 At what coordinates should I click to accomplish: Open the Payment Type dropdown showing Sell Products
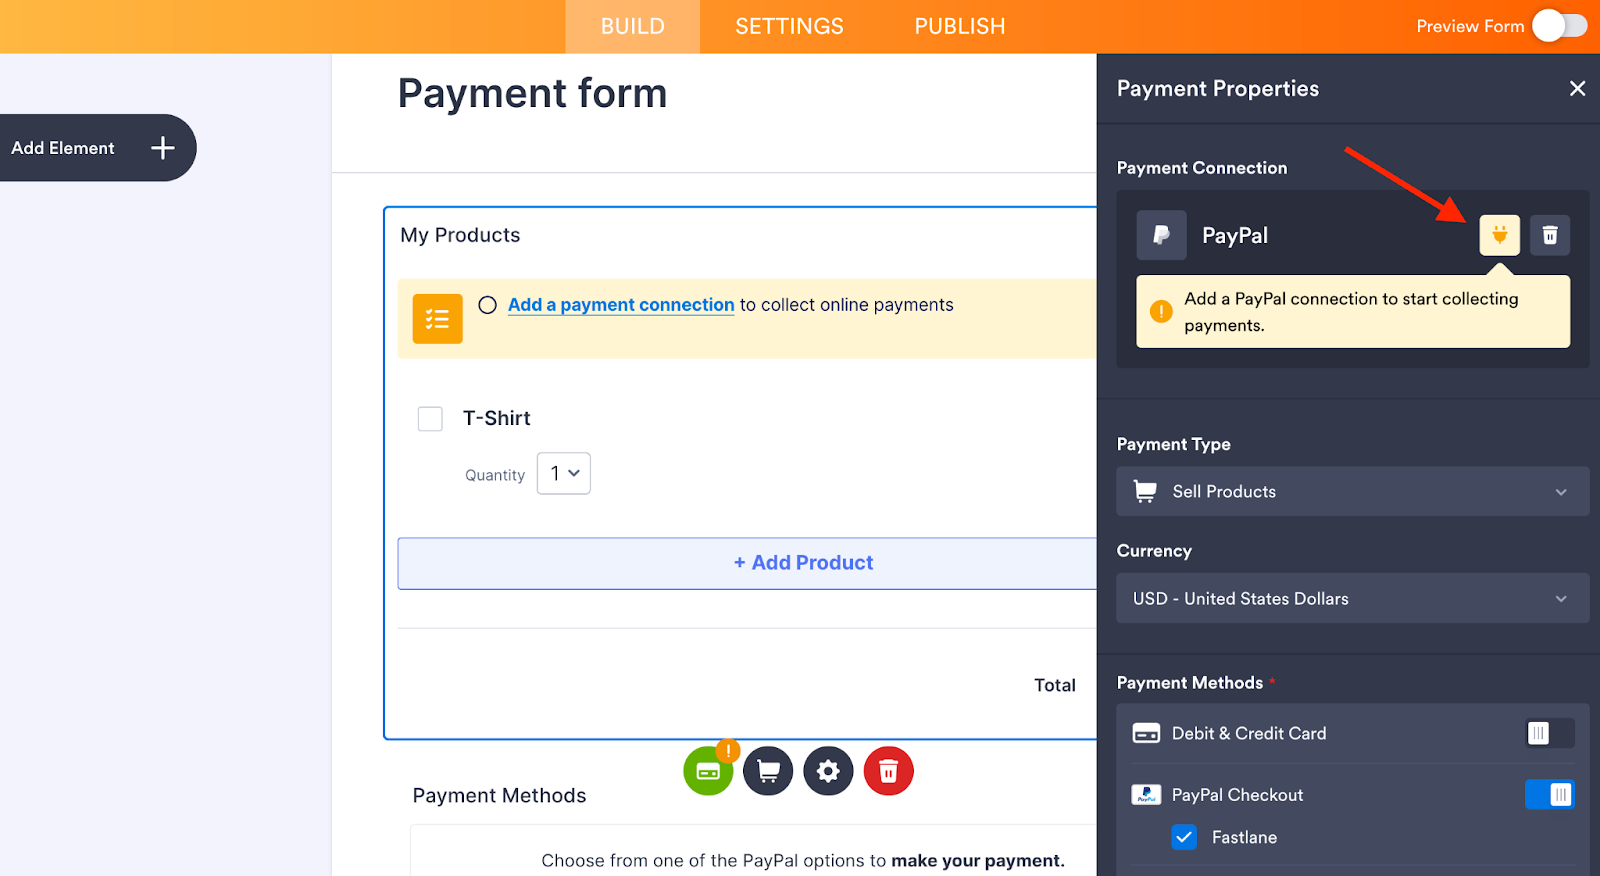1351,491
